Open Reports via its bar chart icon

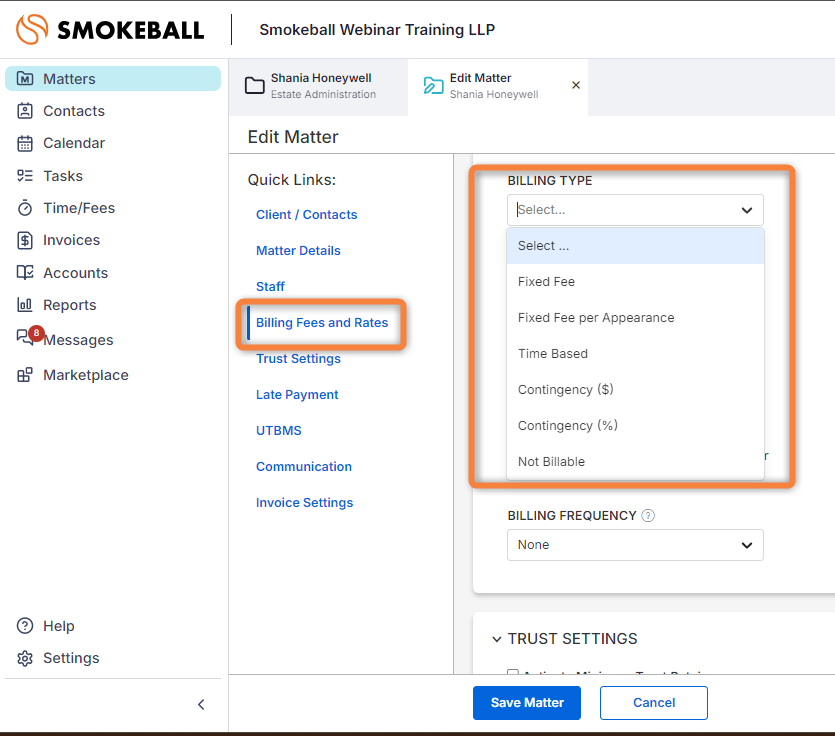[x=25, y=305]
